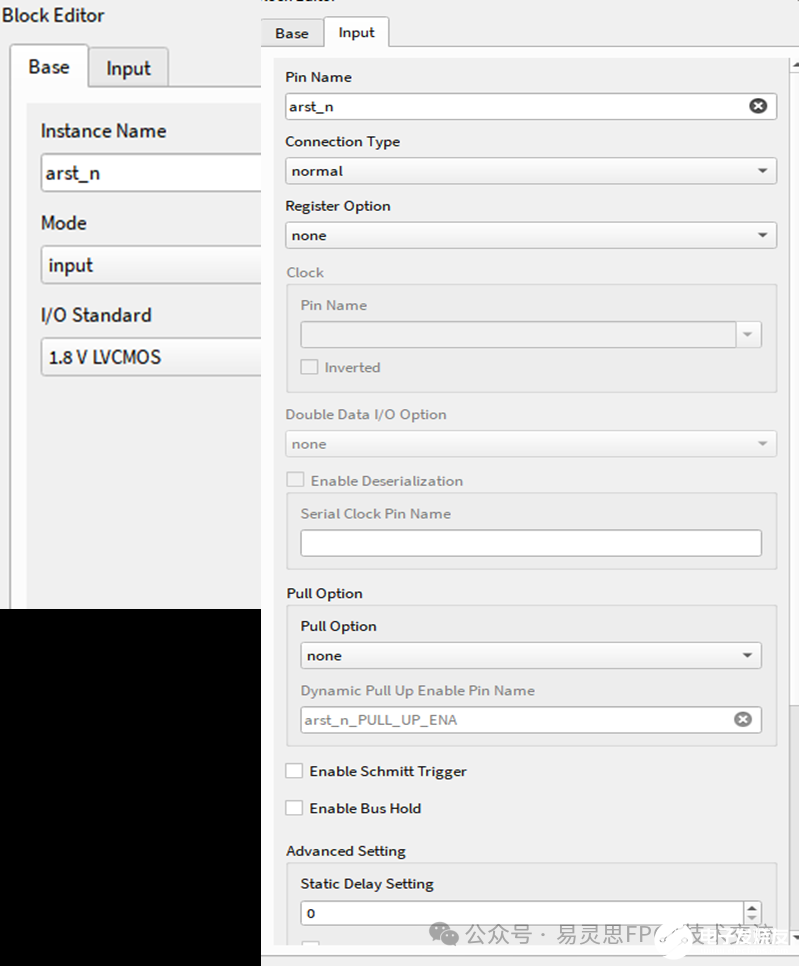The height and width of the screenshot is (966, 799).
Task: Select Input tab in right panel
Action: (356, 32)
